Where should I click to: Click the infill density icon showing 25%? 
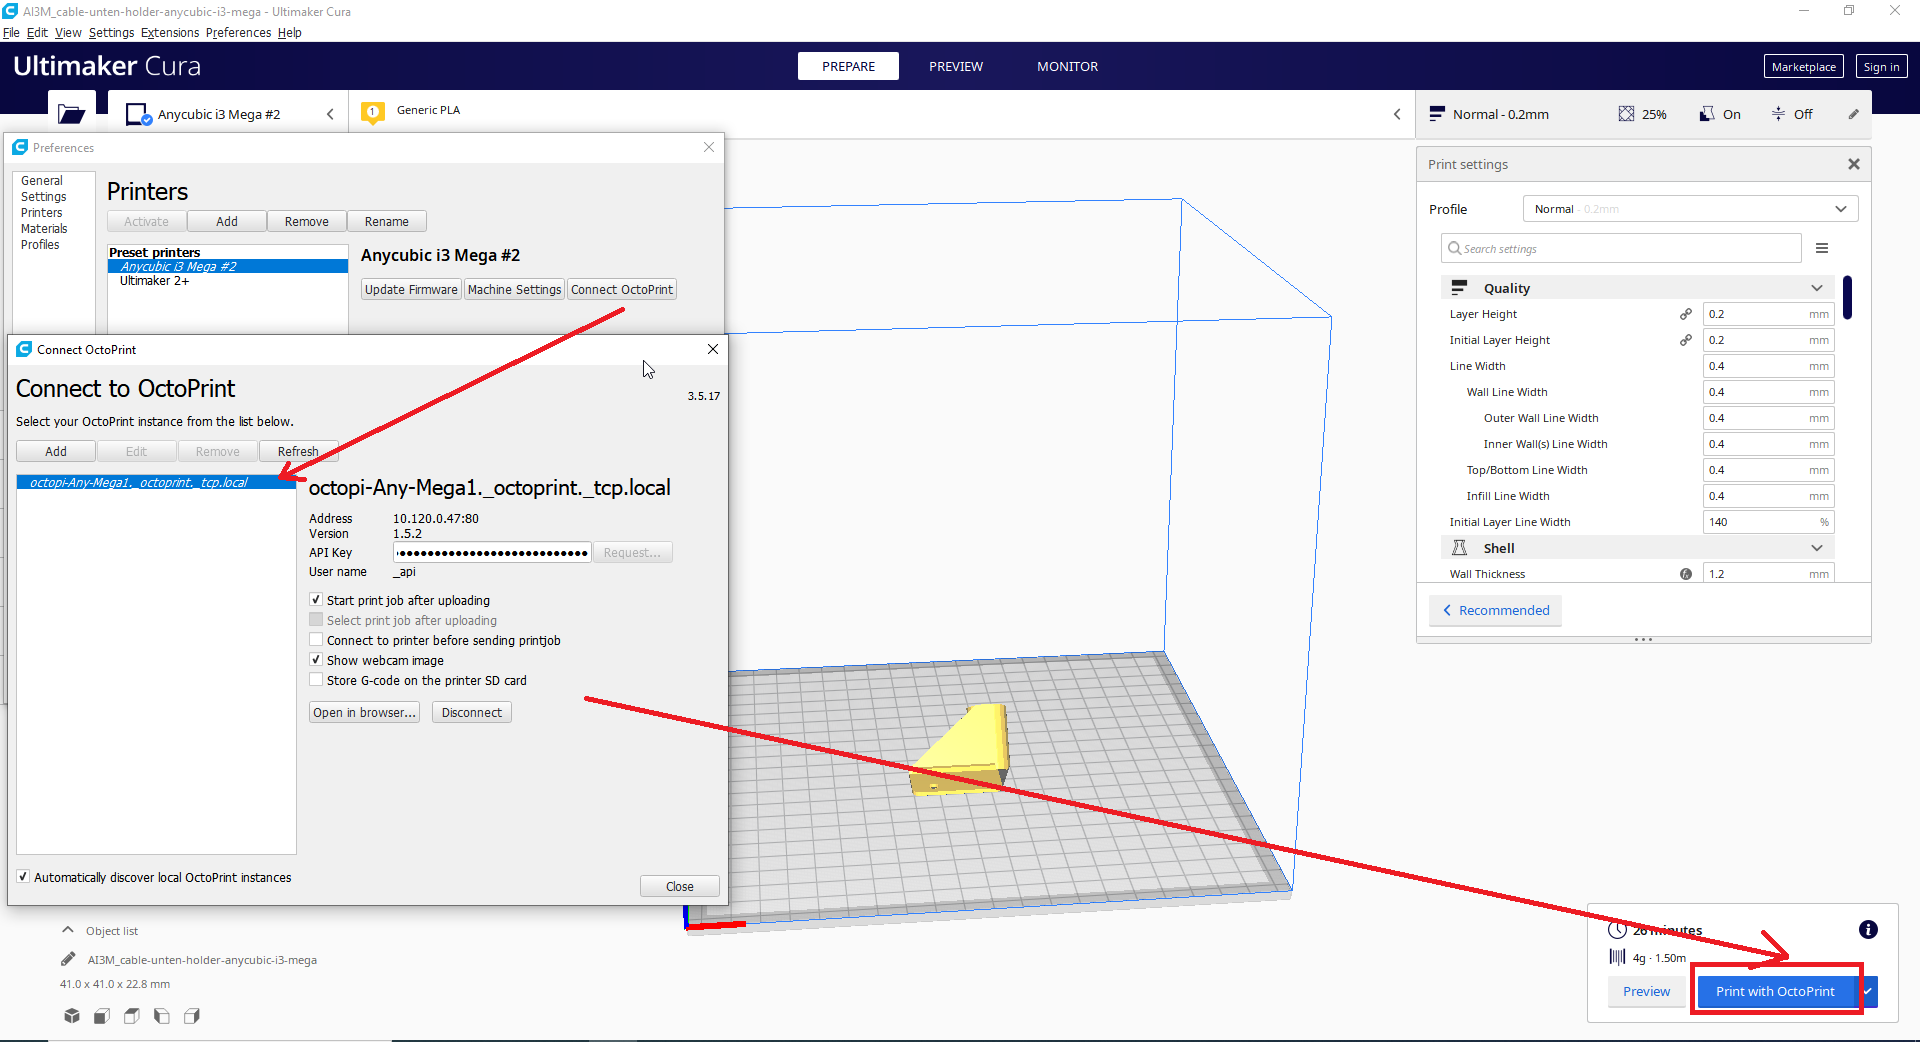tap(1626, 113)
